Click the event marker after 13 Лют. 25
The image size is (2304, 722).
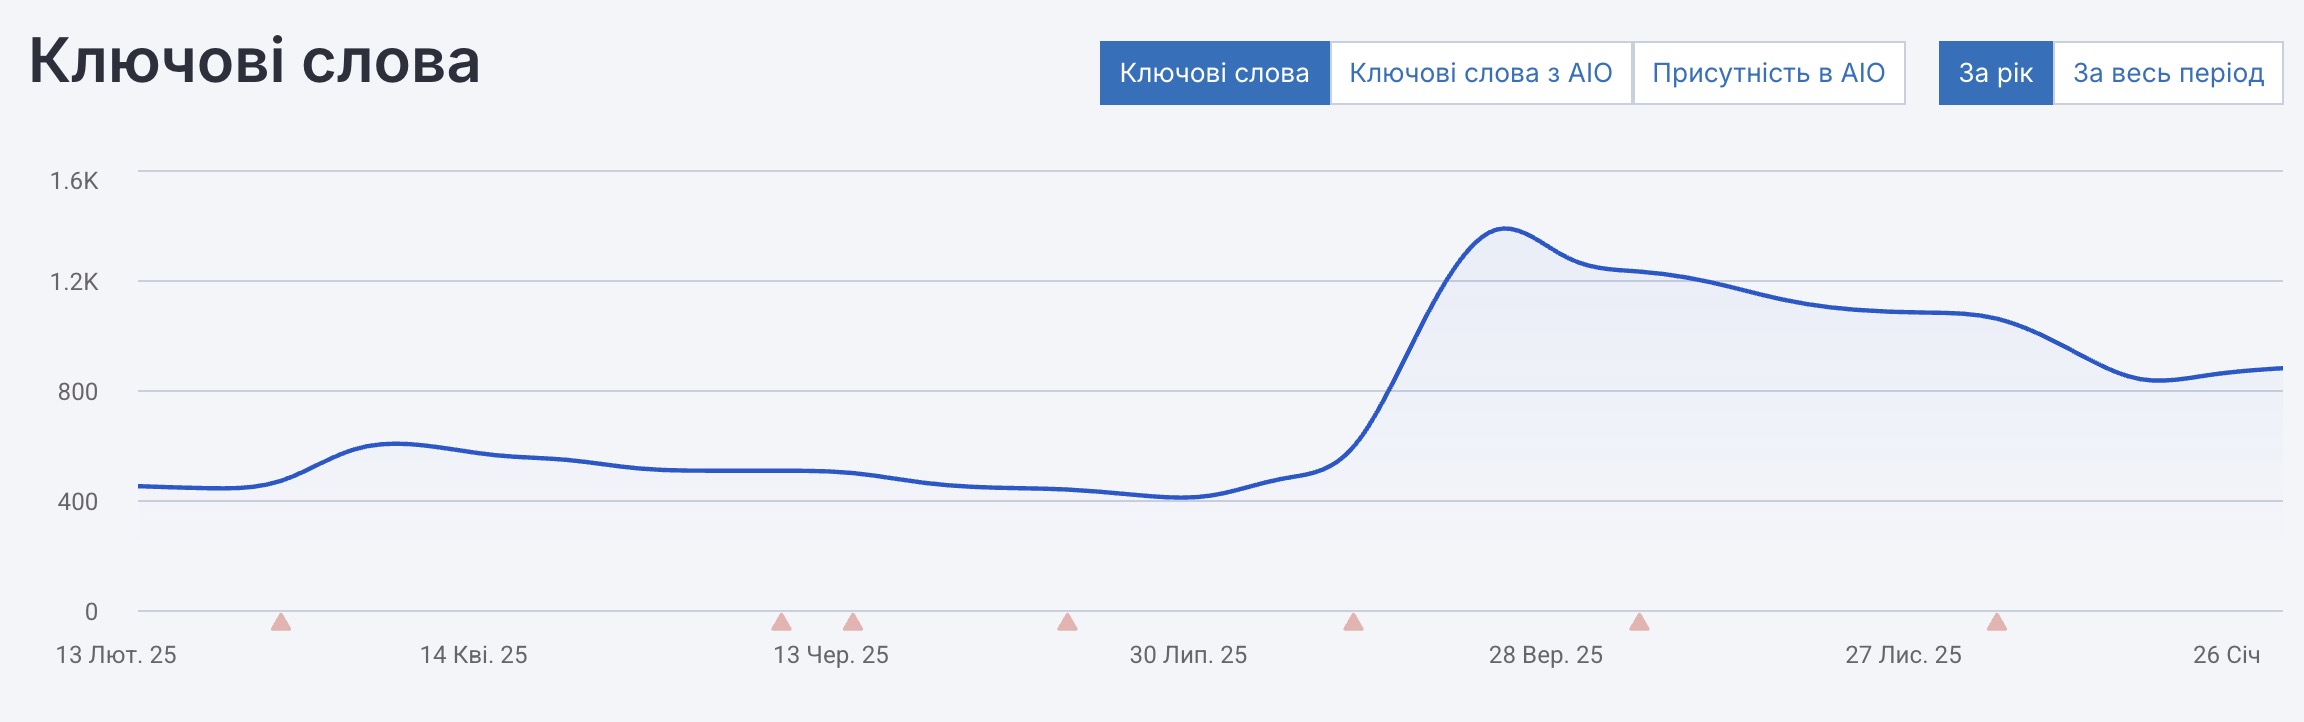[x=281, y=622]
